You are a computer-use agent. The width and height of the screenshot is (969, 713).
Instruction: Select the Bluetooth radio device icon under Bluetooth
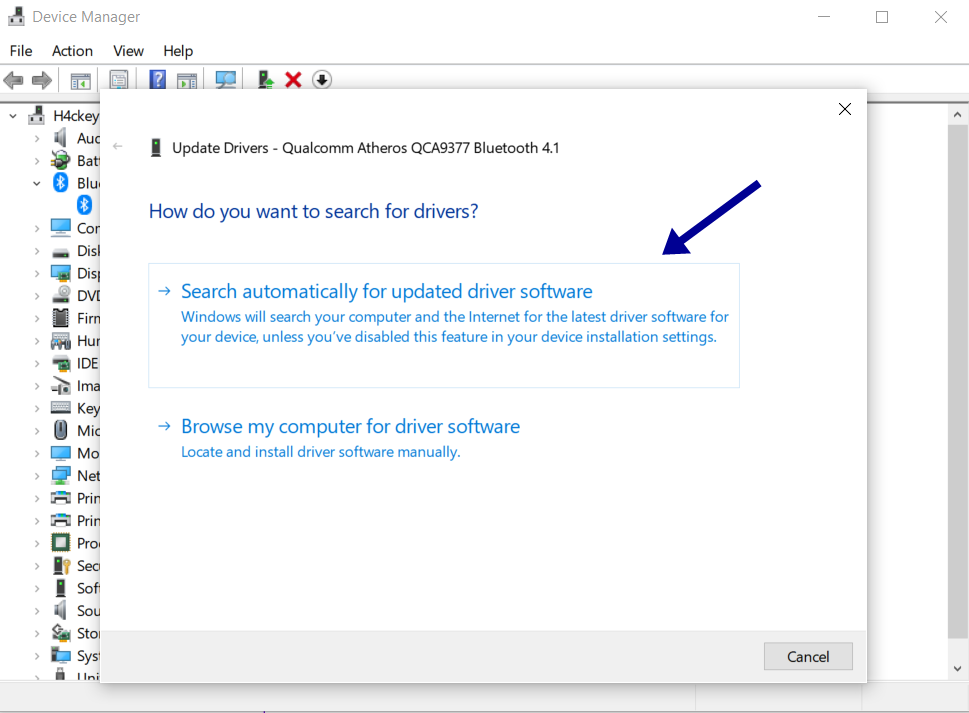(84, 204)
